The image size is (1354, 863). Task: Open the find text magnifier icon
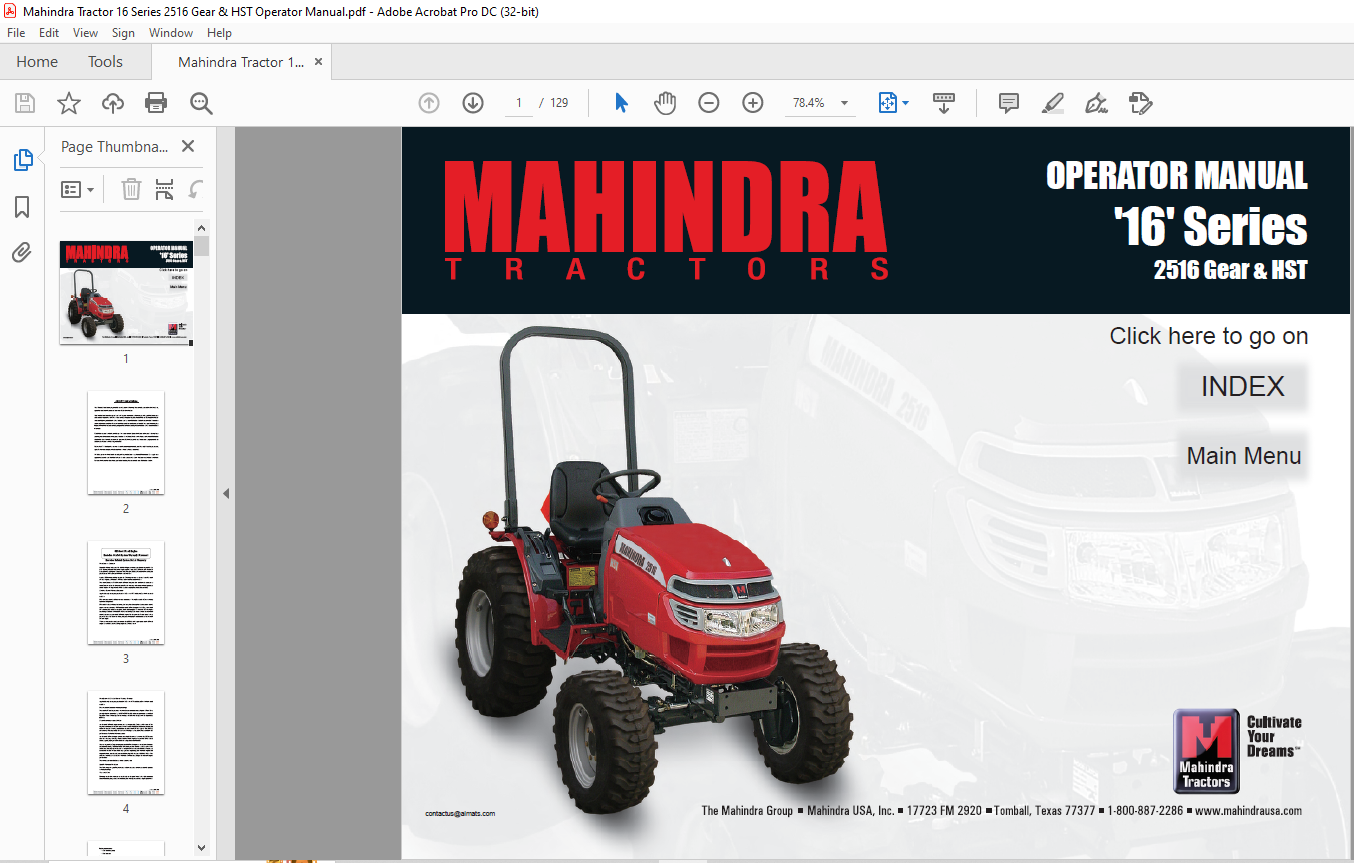pos(201,103)
